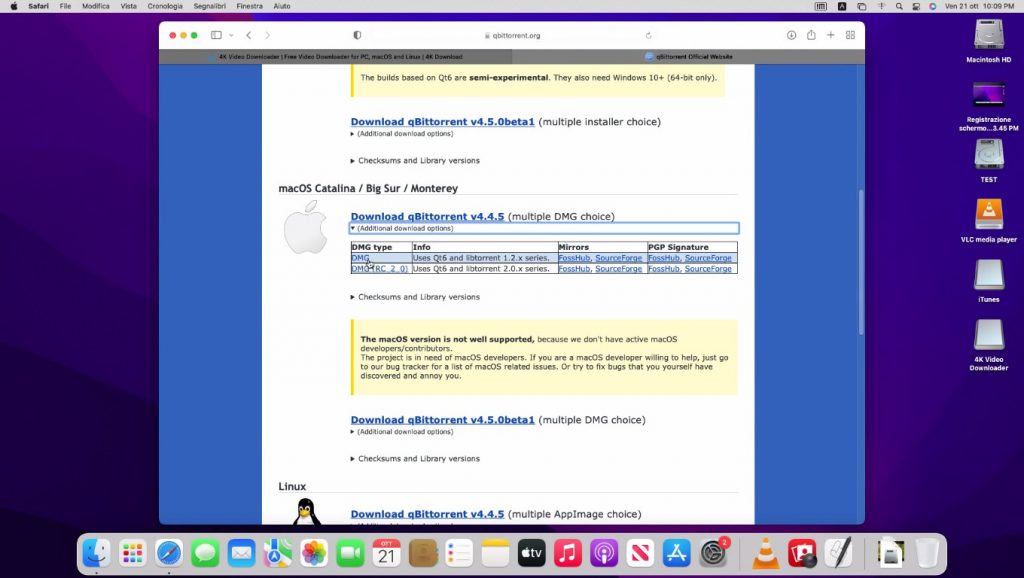Open the VLC media player desktop icon
Viewport: 1024px width, 578px height.
988,217
